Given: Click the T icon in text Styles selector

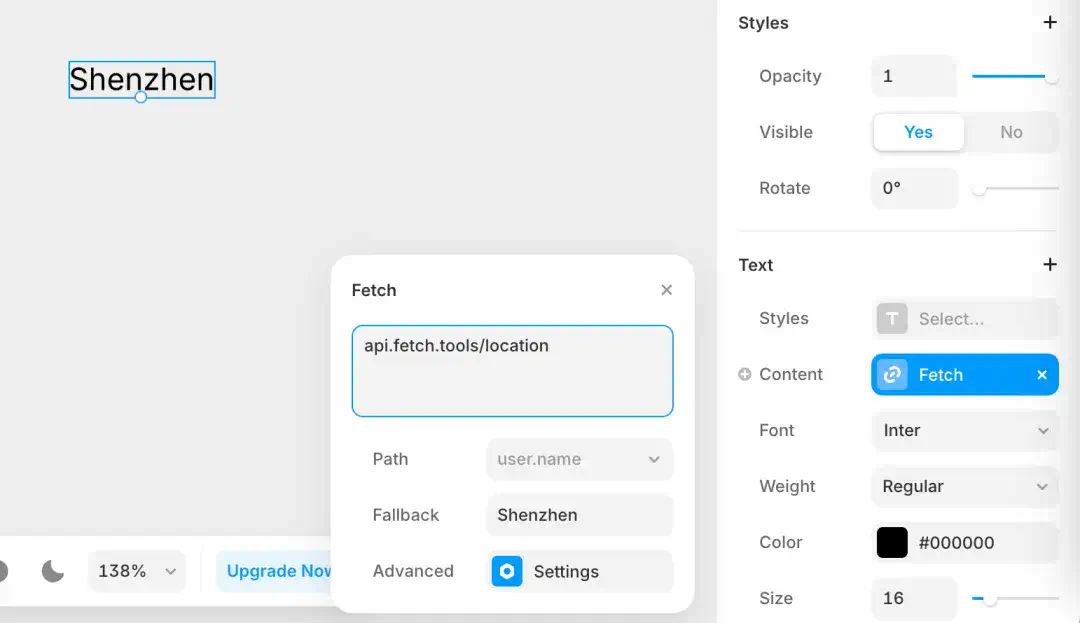Looking at the screenshot, I should point(892,319).
